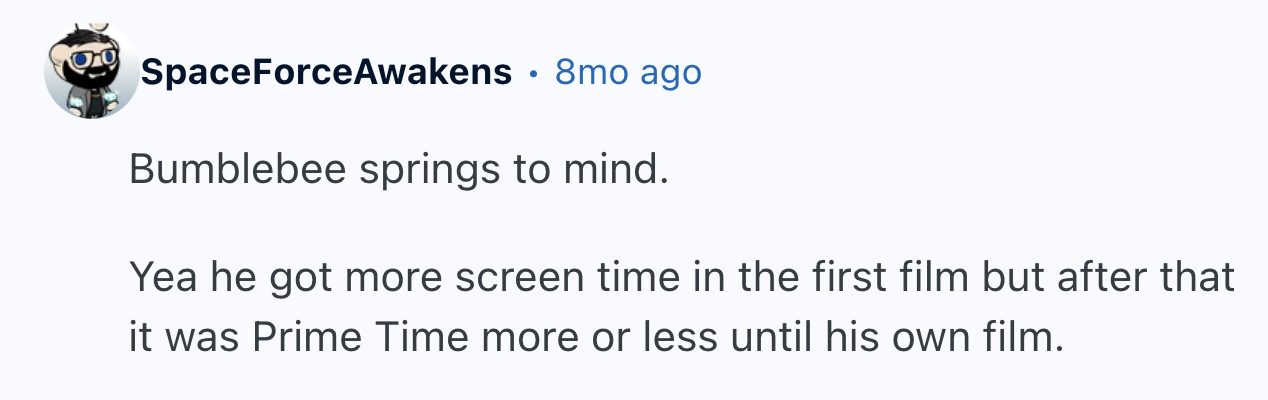Click the "8mo ago" timestamp link
Viewport: 1268px width, 400px height.
(x=628, y=72)
